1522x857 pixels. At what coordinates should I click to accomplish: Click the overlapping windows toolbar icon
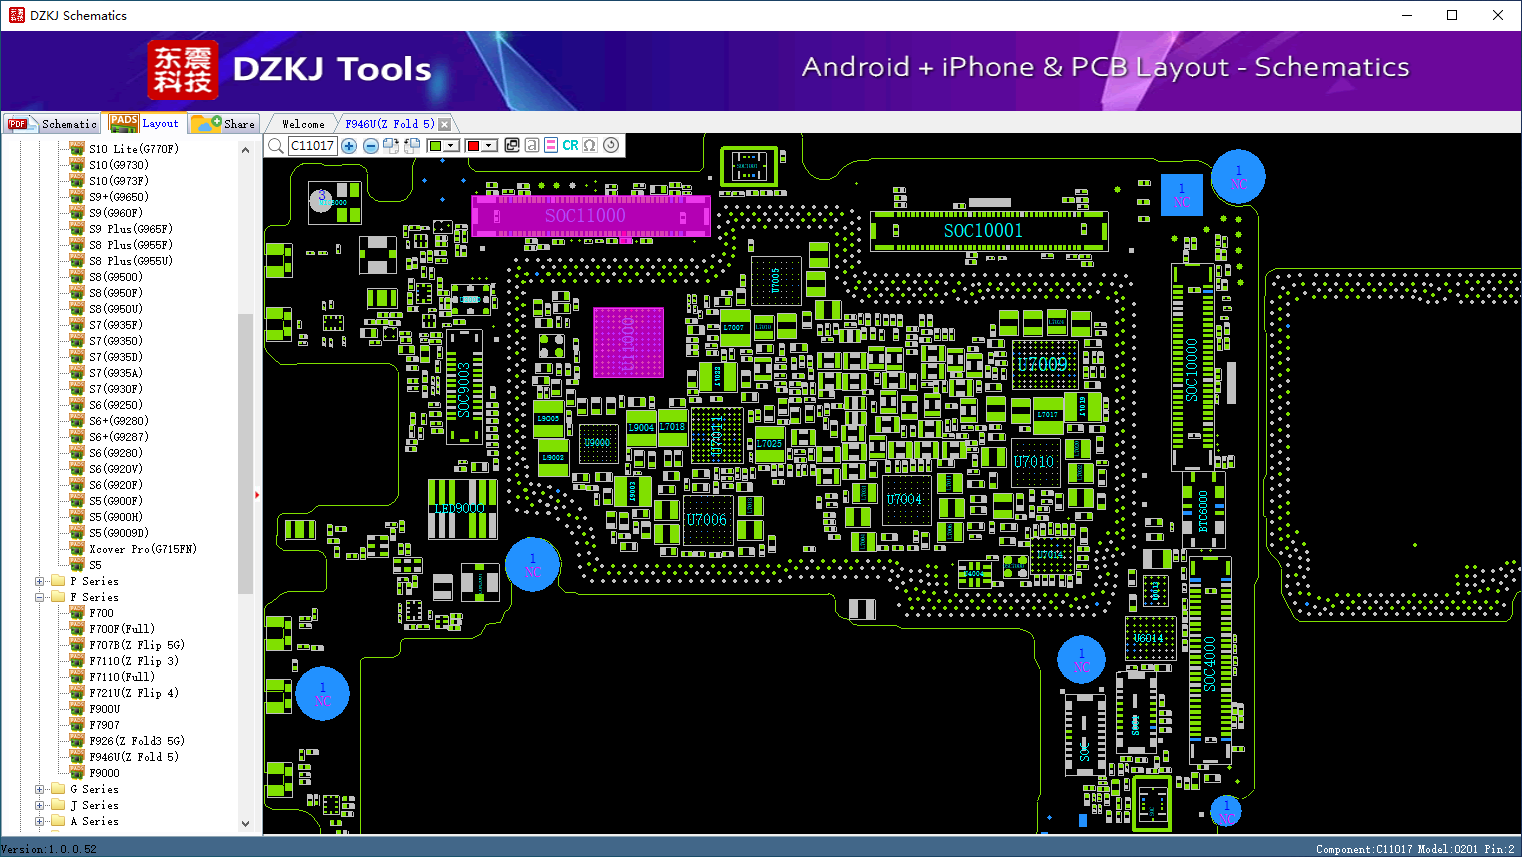click(x=512, y=145)
